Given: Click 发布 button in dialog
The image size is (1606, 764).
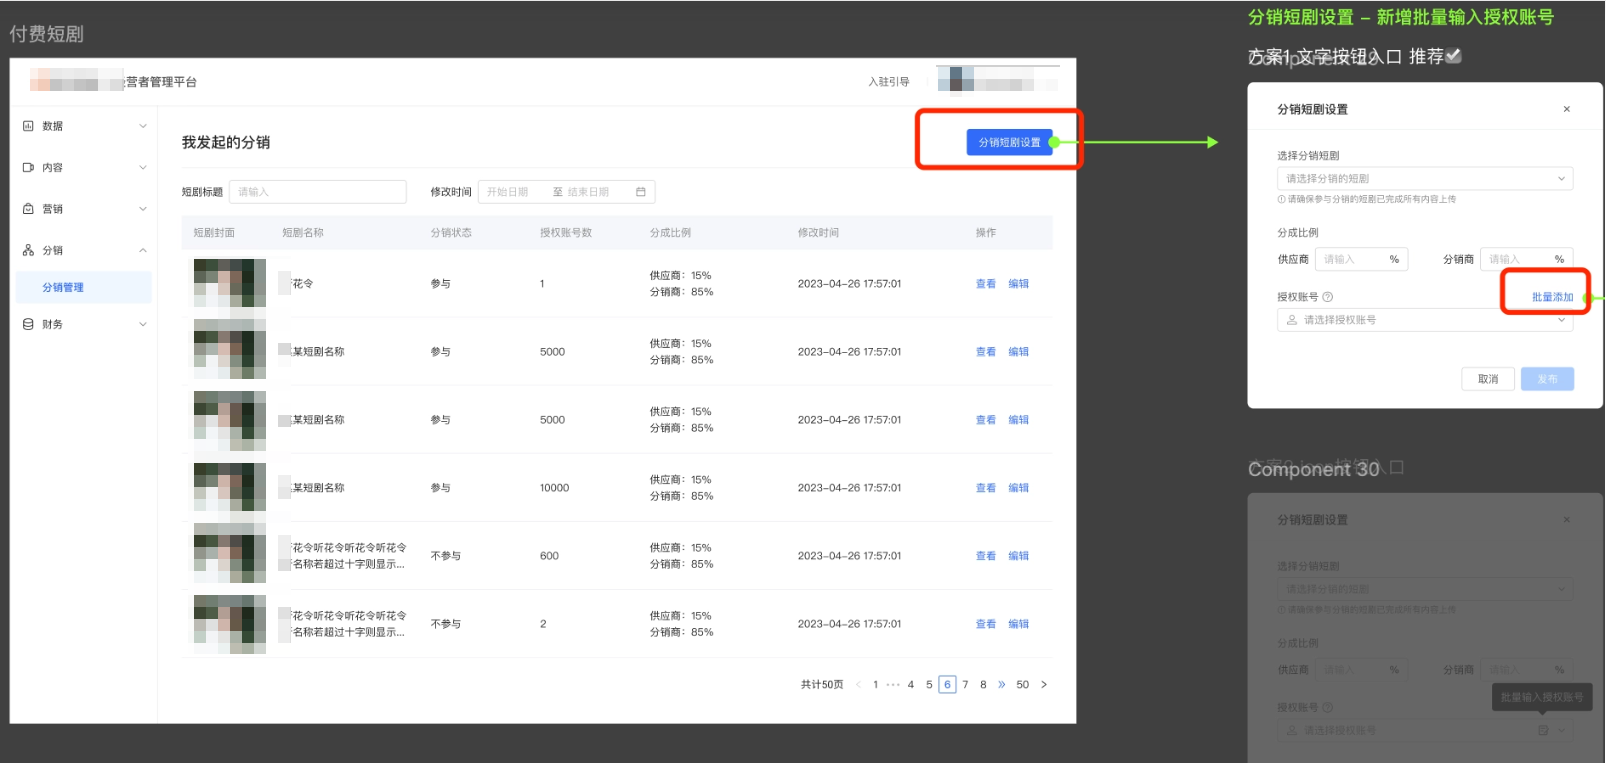Looking at the screenshot, I should pyautogui.click(x=1547, y=379).
